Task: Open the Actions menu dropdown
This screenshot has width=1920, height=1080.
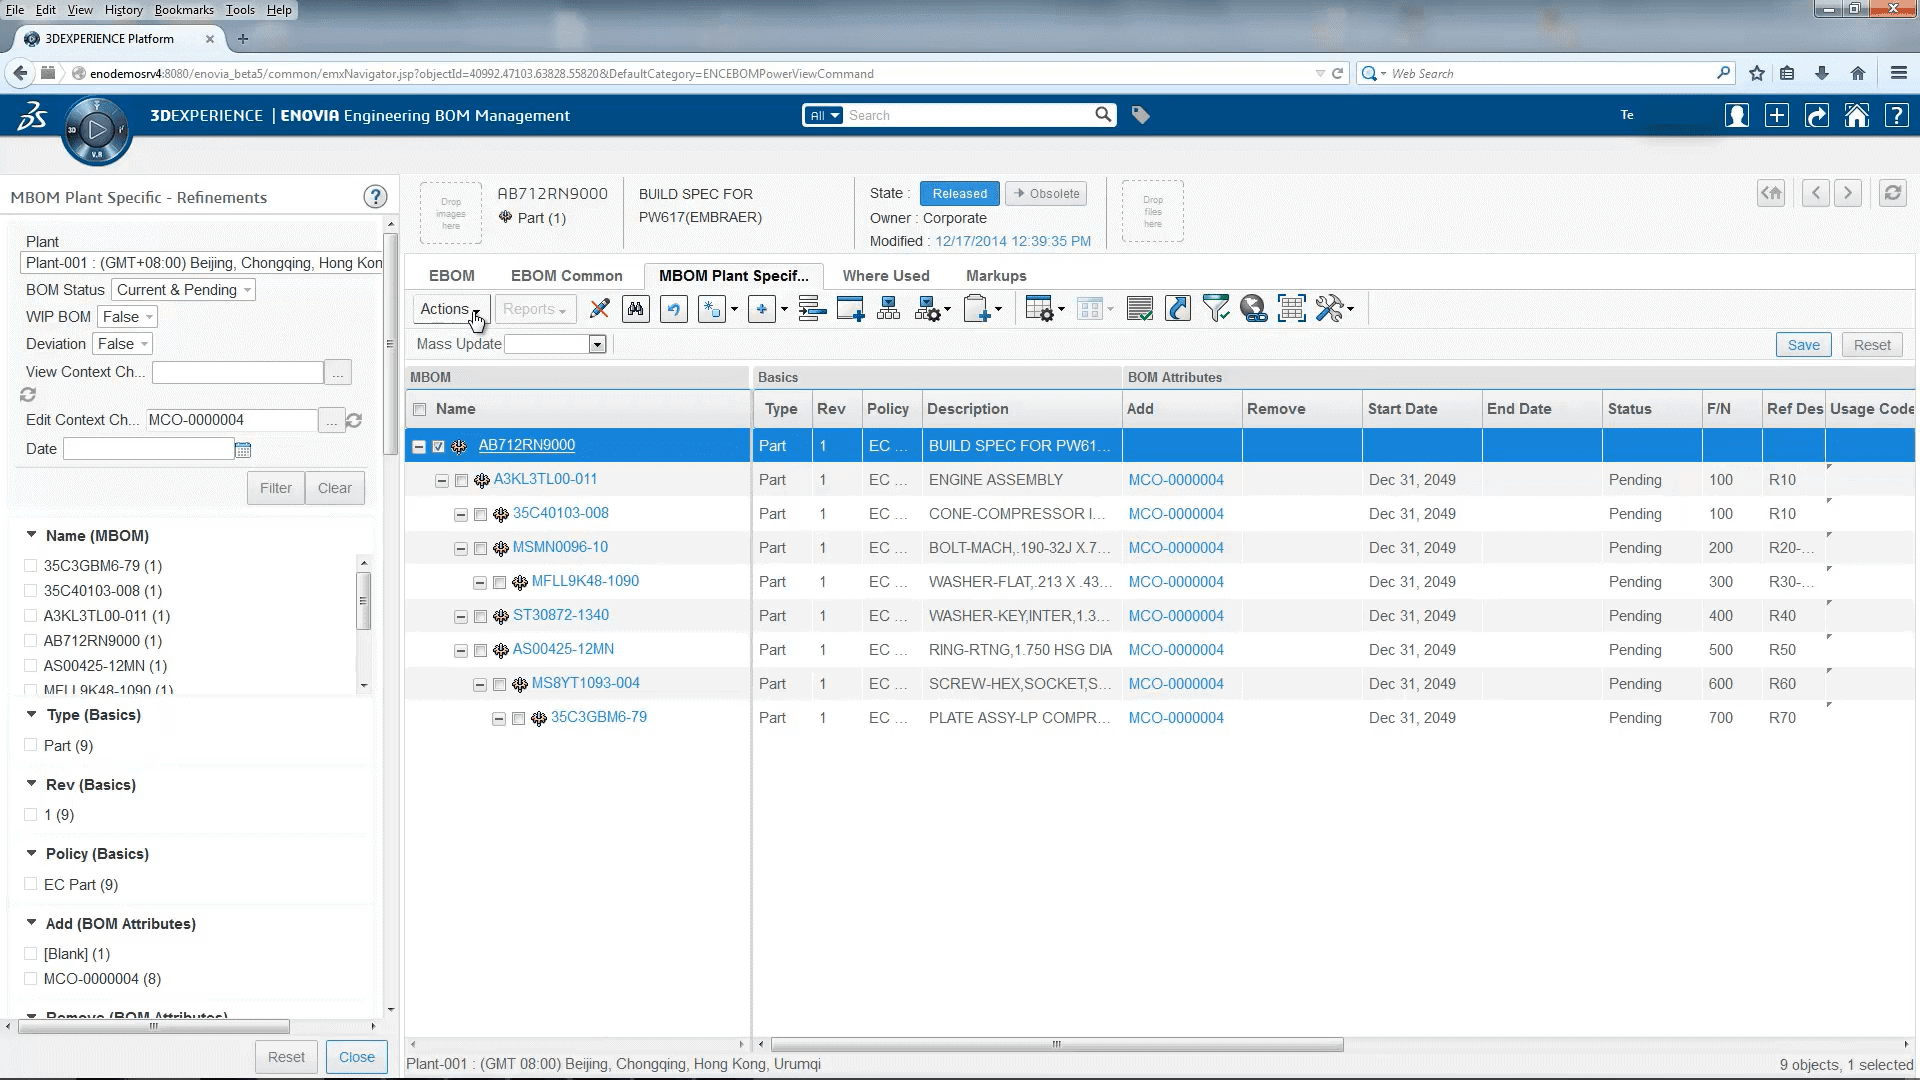Action: pyautogui.click(x=450, y=309)
